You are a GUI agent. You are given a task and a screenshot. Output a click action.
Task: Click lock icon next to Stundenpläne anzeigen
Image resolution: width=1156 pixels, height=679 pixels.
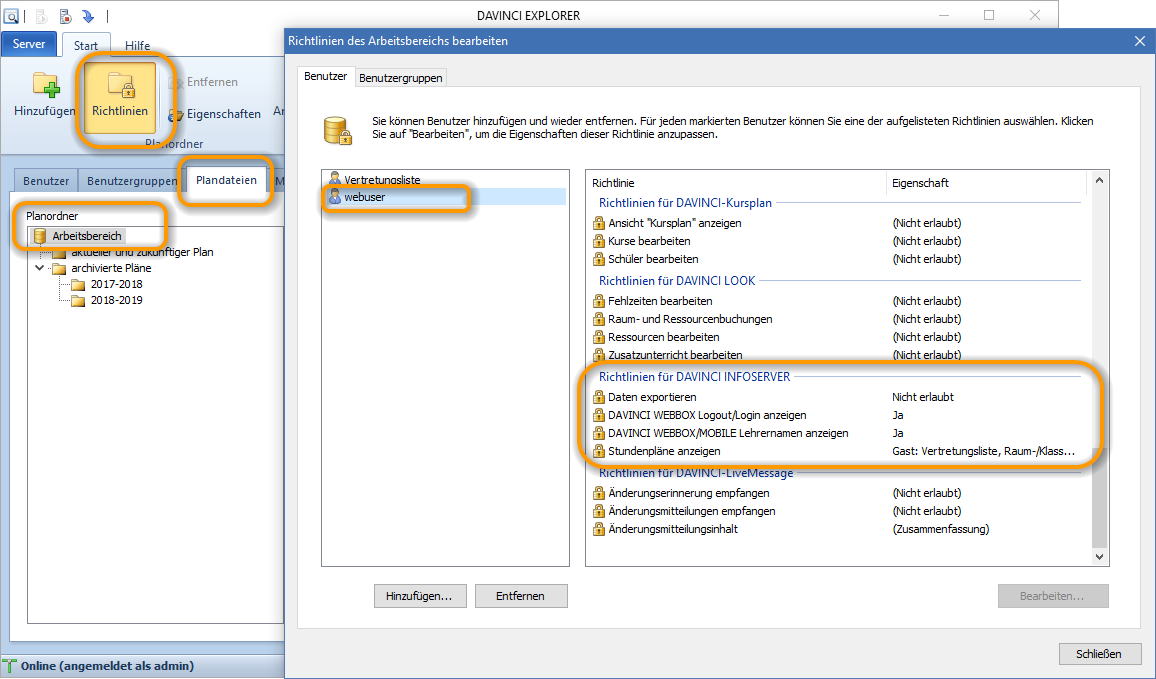[x=599, y=451]
